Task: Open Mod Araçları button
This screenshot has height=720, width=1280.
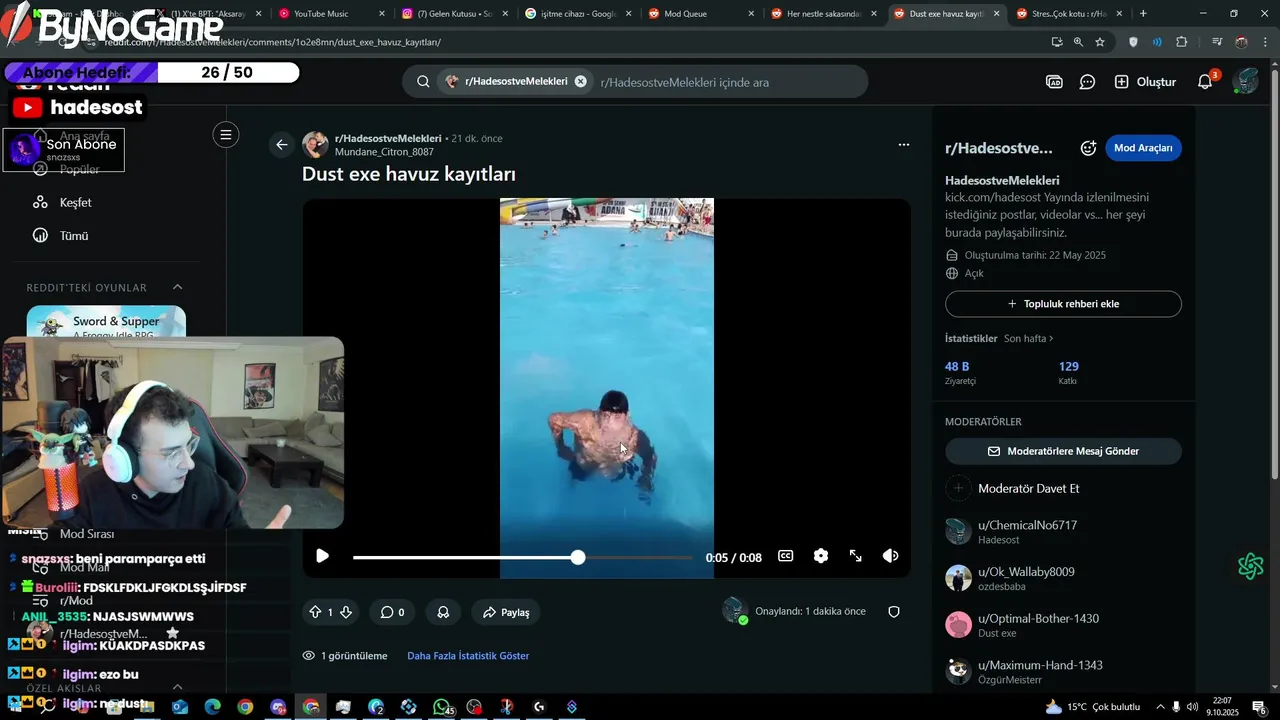Action: point(1143,148)
